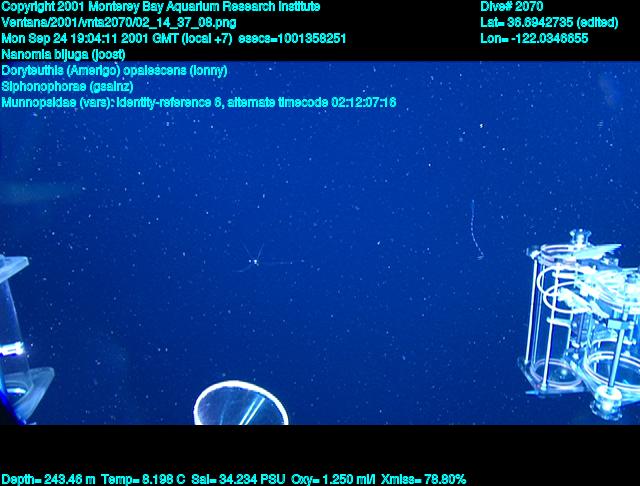
Task: Click the 'Lat= 36.6942735 (edited)' value
Action: coord(549,22)
